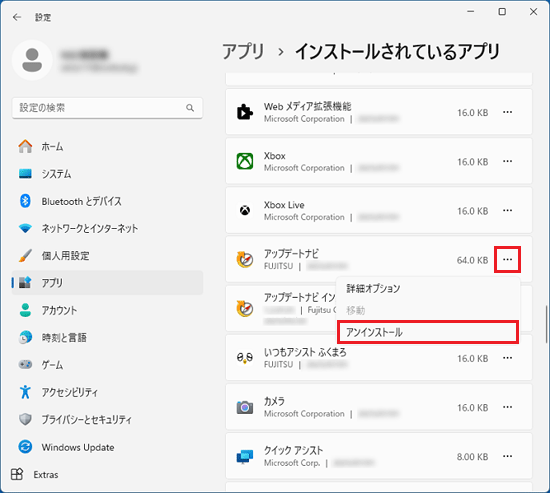Image resolution: width=550 pixels, height=493 pixels.
Task: Click the クイック アシスト app icon
Action: pyautogui.click(x=245, y=457)
